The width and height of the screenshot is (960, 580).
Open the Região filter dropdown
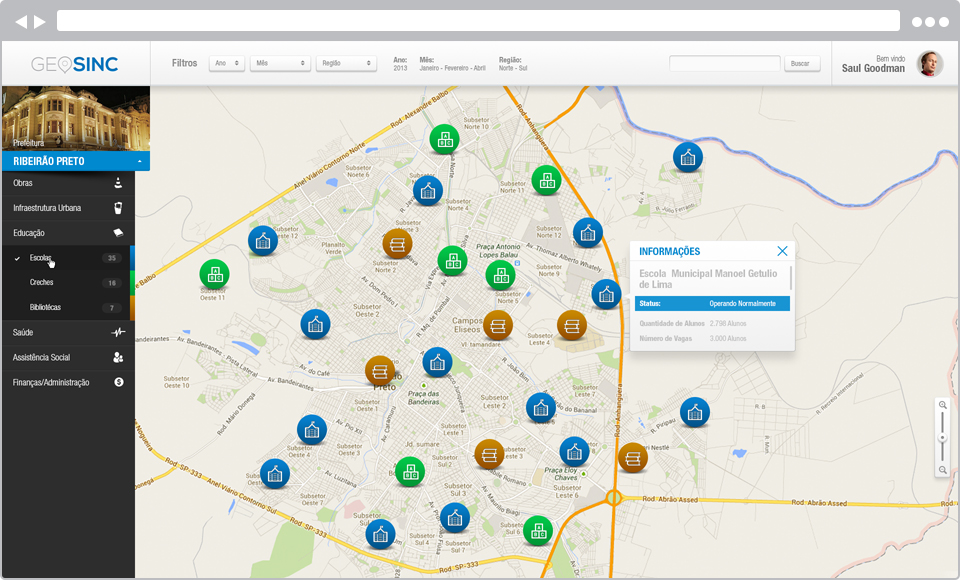click(x=346, y=63)
